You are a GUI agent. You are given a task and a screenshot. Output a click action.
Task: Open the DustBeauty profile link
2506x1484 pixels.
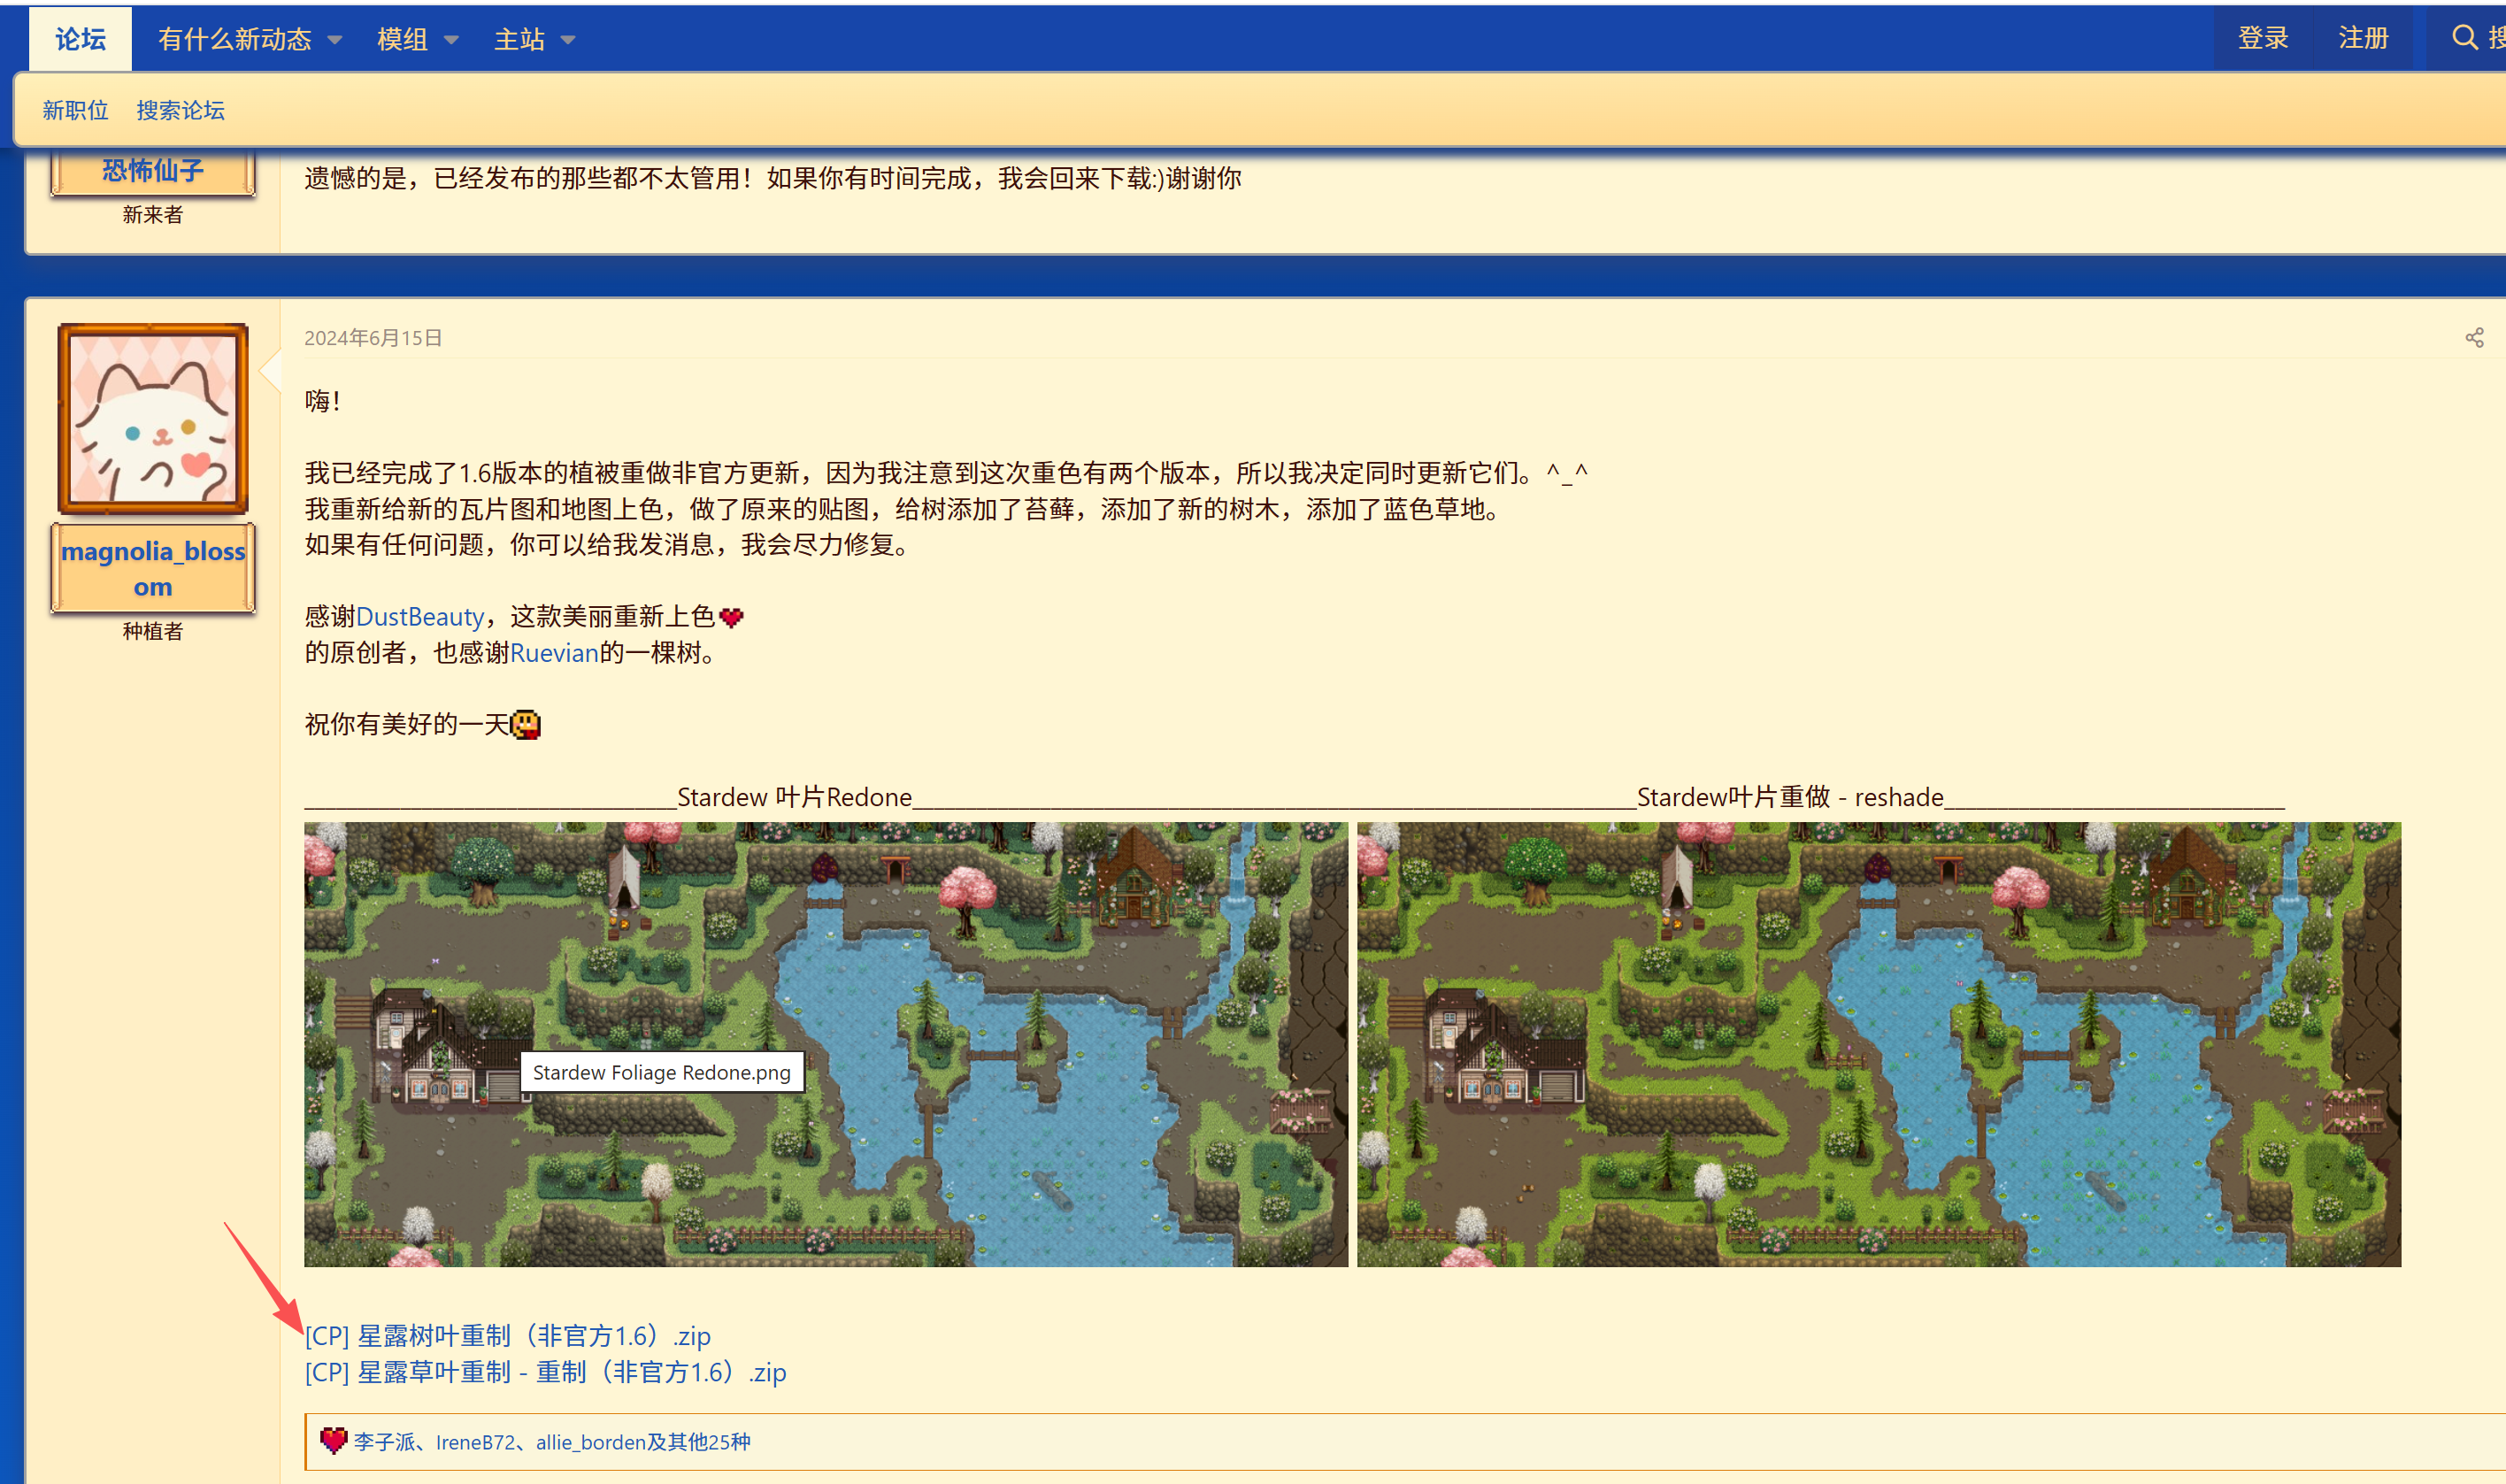point(420,617)
